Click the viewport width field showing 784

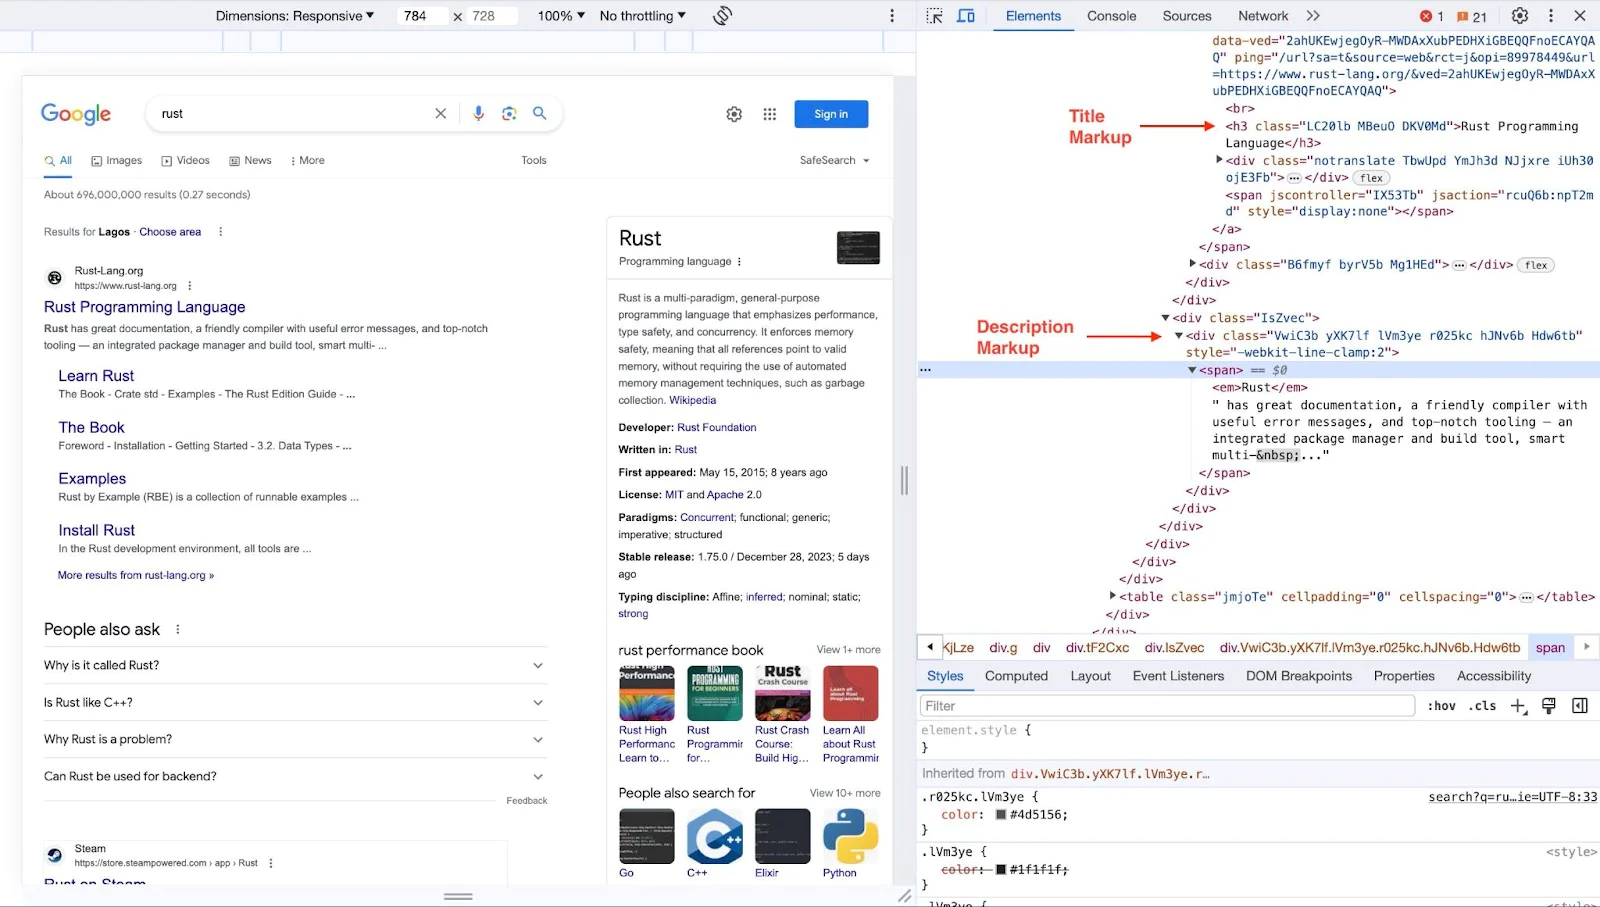pos(422,16)
